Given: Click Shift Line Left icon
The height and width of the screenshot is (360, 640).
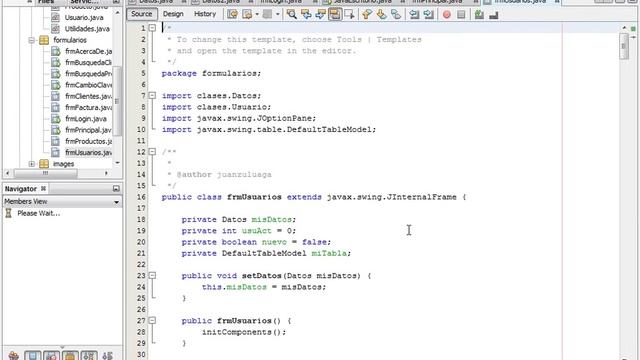Looking at the screenshot, I should click(x=414, y=14).
